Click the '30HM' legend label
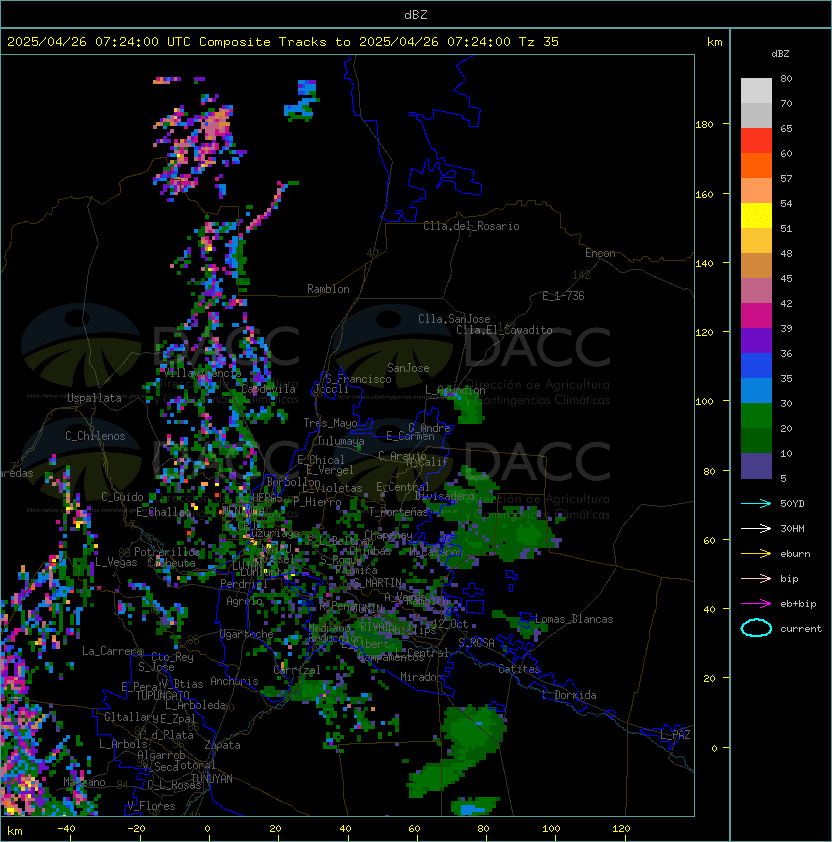 [792, 528]
